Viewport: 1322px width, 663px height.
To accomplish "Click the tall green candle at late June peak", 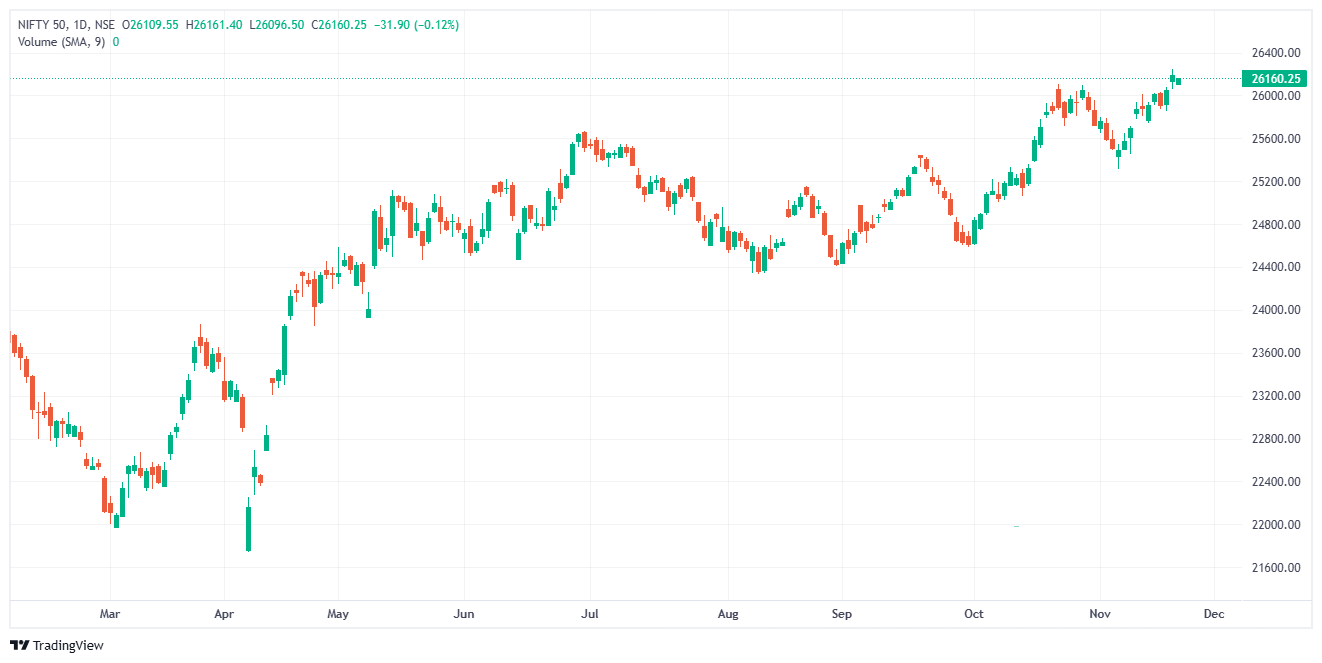I will pyautogui.click(x=573, y=159).
